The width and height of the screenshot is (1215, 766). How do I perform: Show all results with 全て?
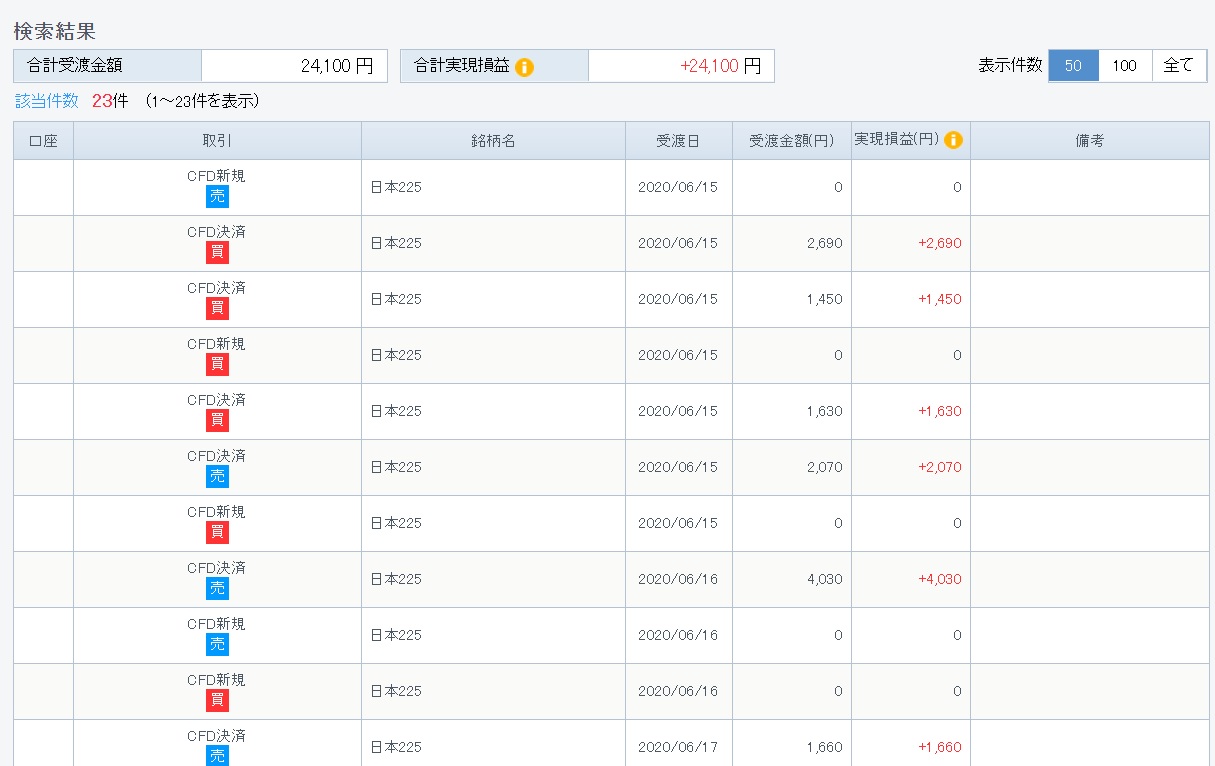pyautogui.click(x=1178, y=66)
